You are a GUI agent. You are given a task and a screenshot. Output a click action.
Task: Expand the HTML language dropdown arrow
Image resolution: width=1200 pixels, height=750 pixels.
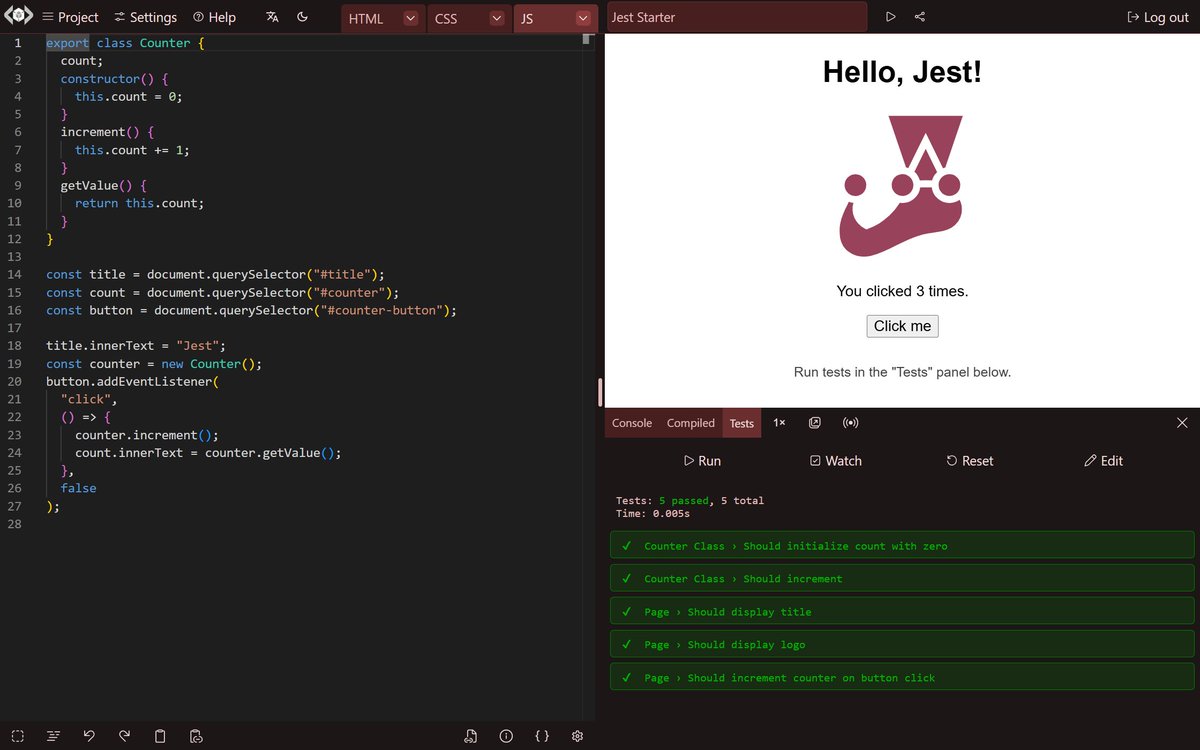(x=411, y=18)
